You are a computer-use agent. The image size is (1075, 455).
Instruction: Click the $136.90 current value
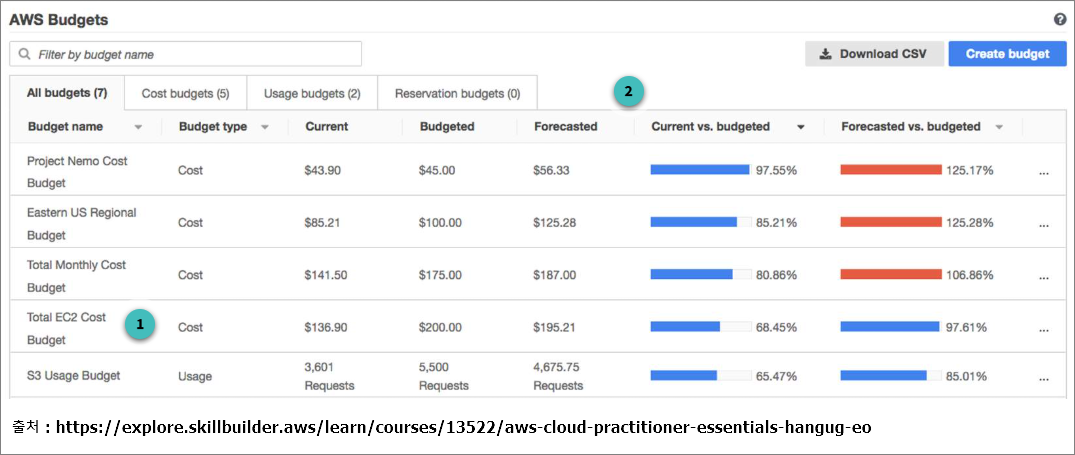click(326, 328)
